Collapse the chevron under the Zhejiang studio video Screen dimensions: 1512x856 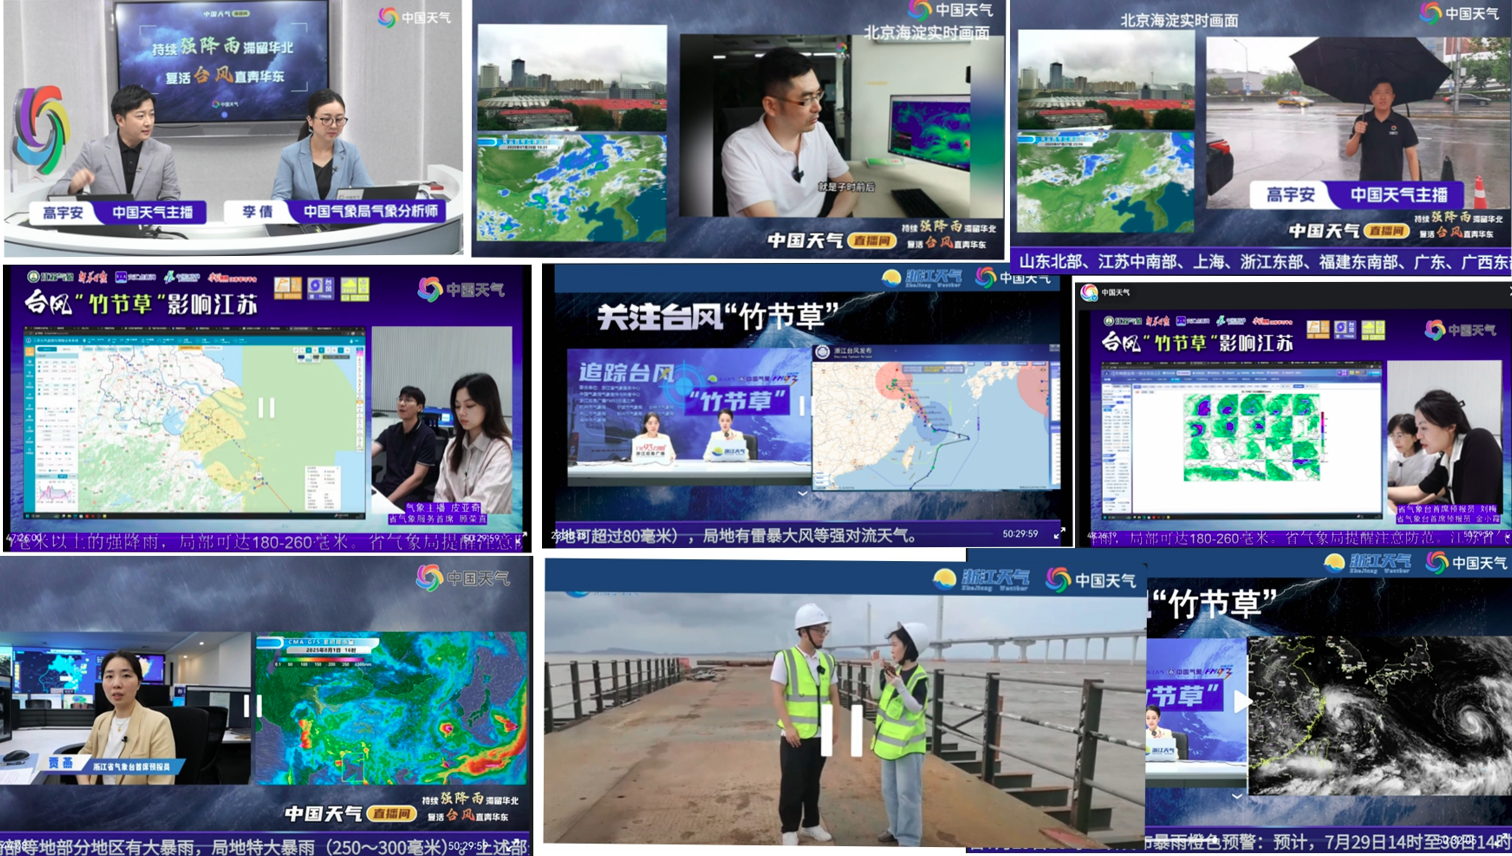point(802,493)
